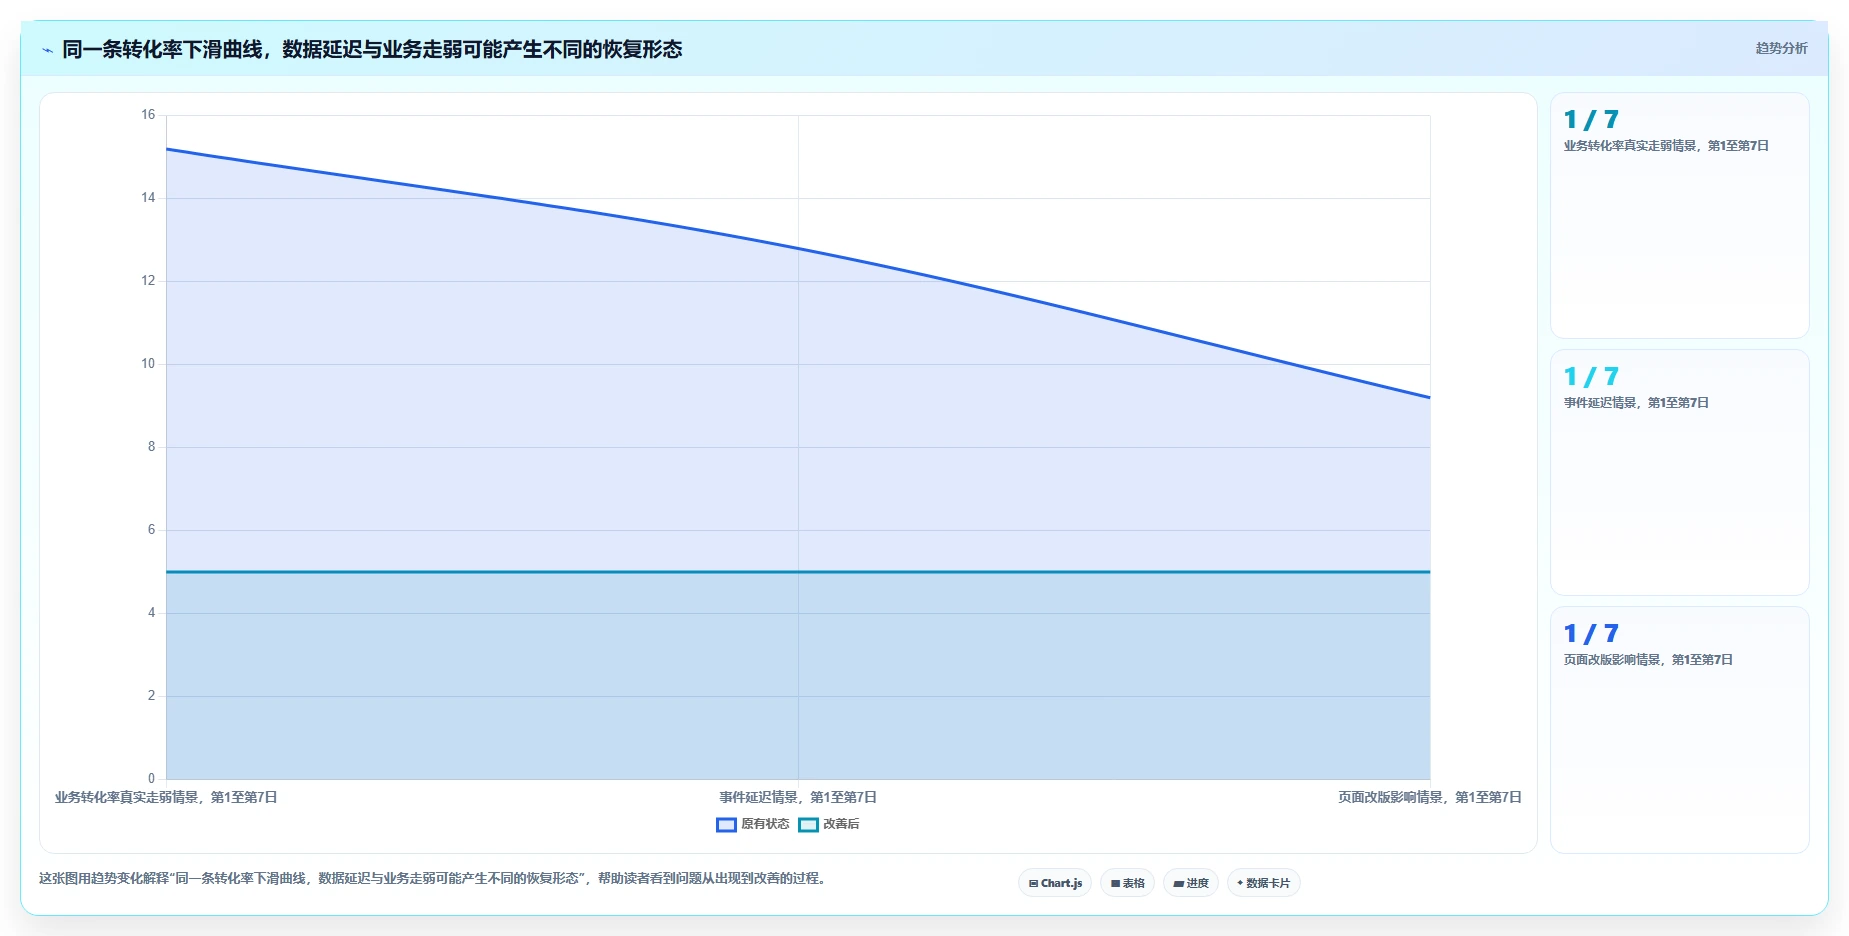Click x-axis label 事件延迟情景，第1至第7日
The image size is (1849, 936).
point(798,797)
